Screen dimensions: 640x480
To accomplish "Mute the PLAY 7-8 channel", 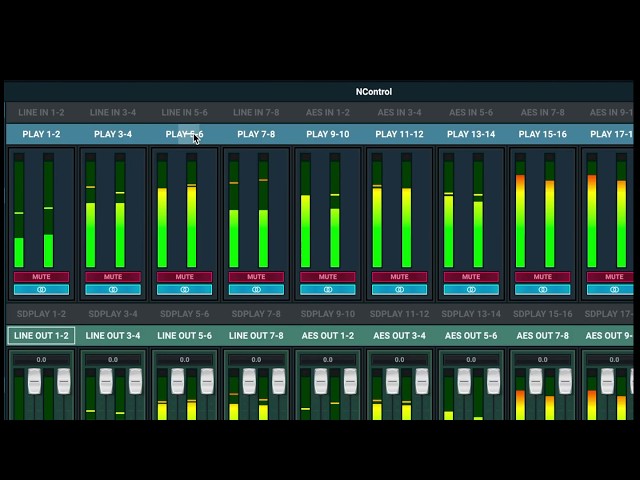I will tap(256, 277).
